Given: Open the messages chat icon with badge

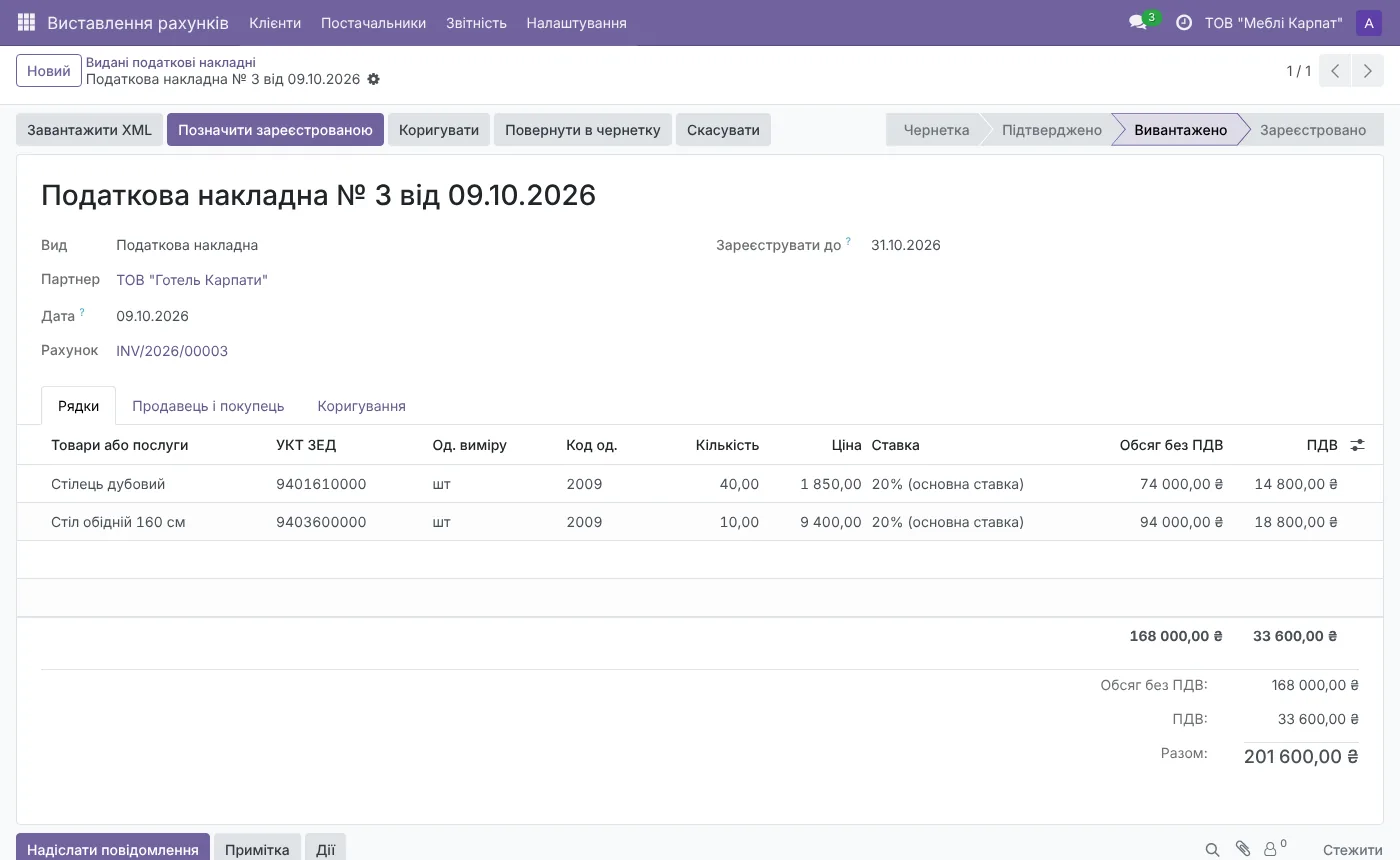Looking at the screenshot, I should [x=1140, y=22].
